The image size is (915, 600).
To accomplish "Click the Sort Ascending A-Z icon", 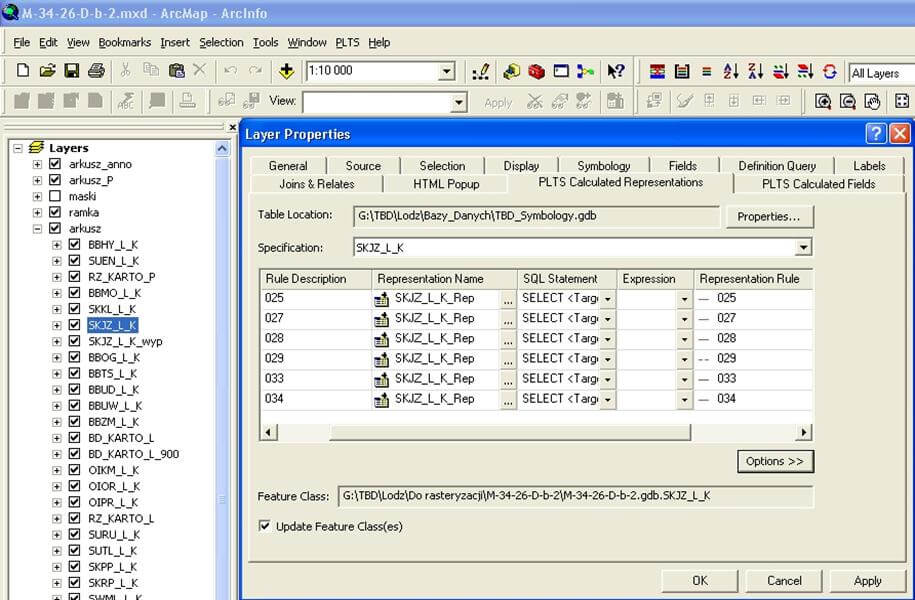I will 731,71.
